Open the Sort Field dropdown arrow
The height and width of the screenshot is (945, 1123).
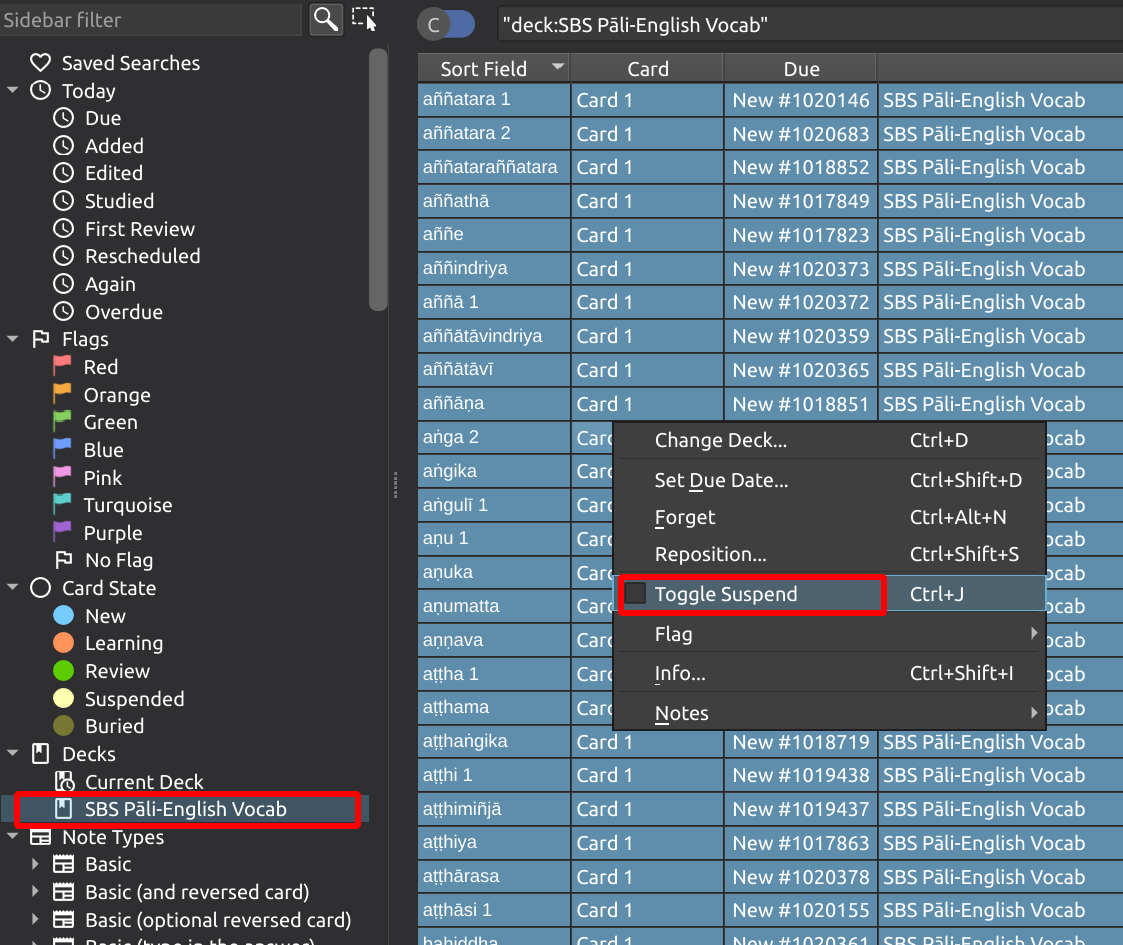pos(558,68)
